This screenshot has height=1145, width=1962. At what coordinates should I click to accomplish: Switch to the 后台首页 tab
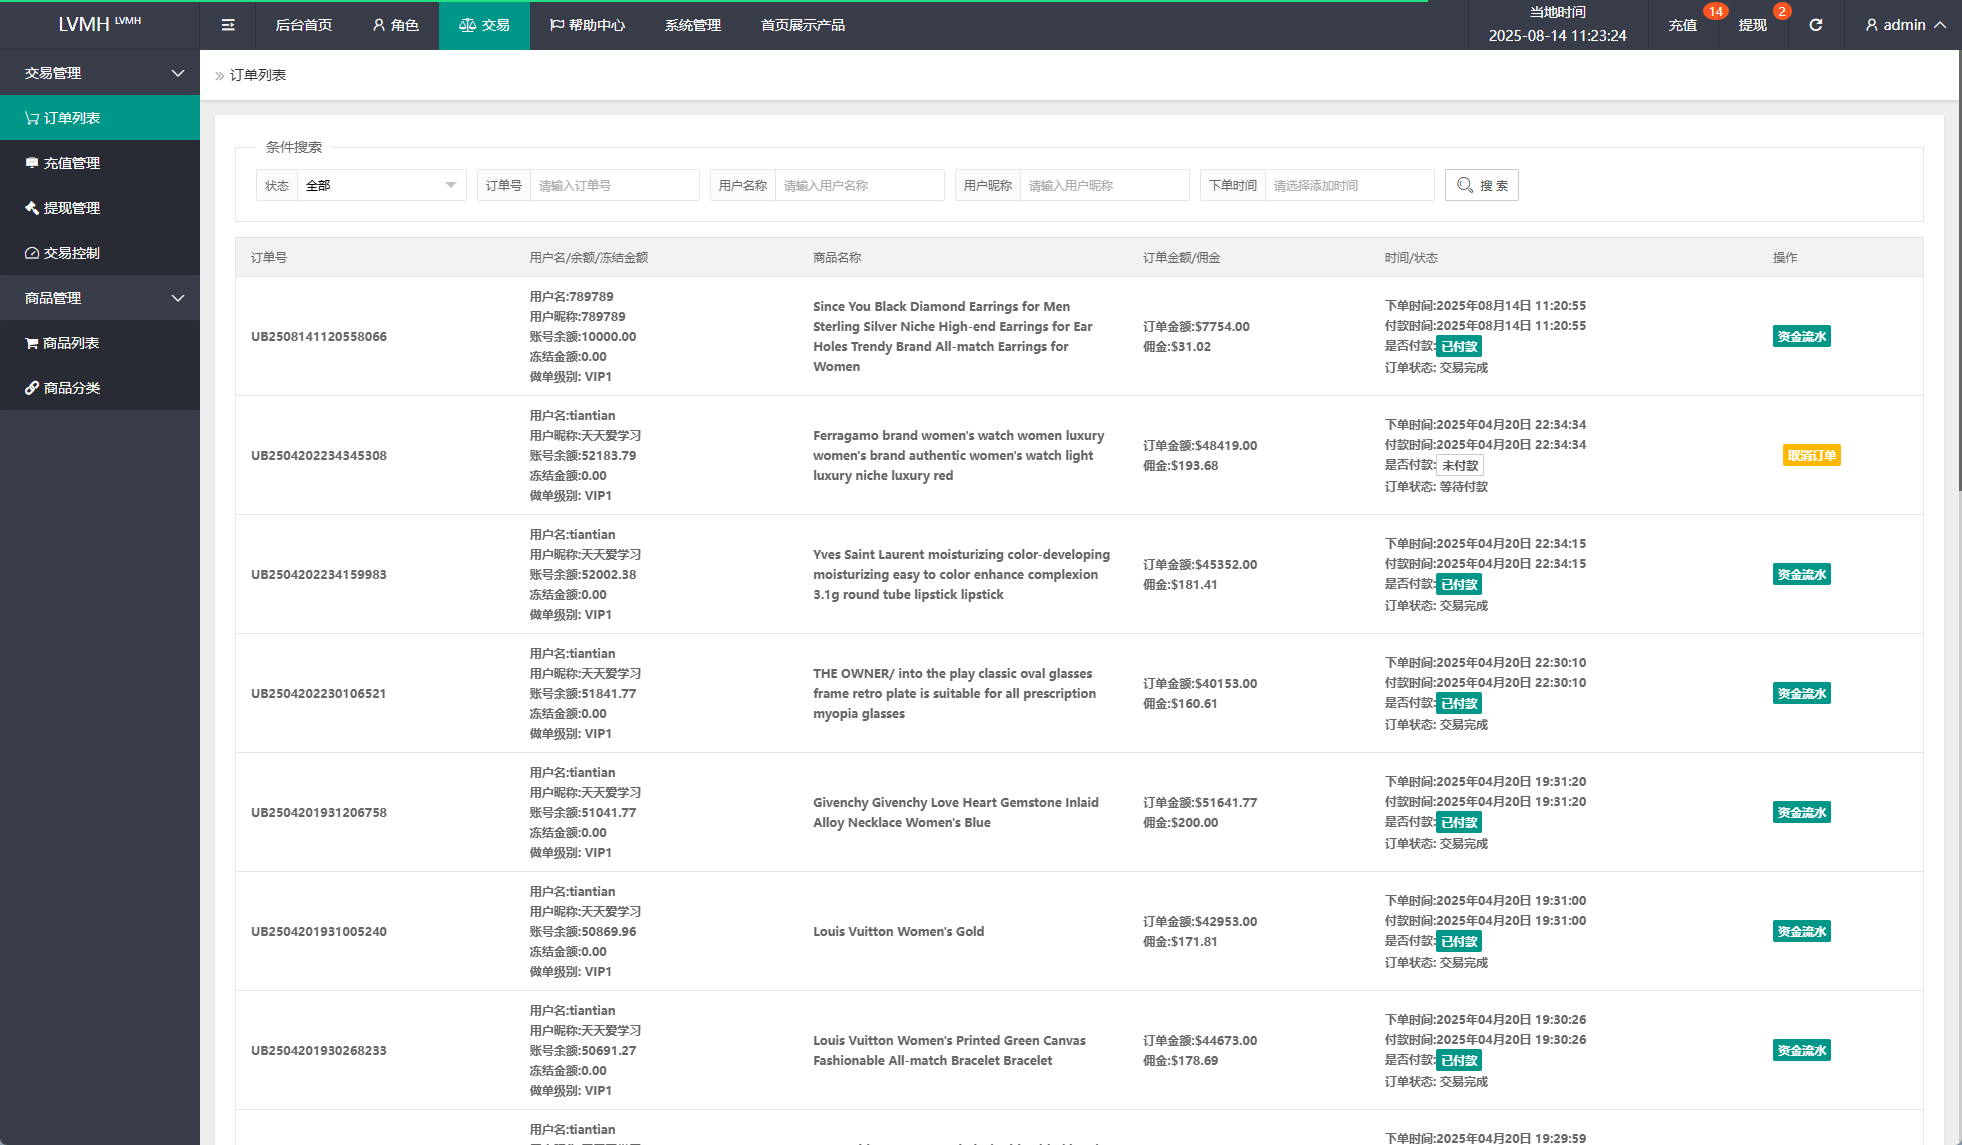pos(304,25)
